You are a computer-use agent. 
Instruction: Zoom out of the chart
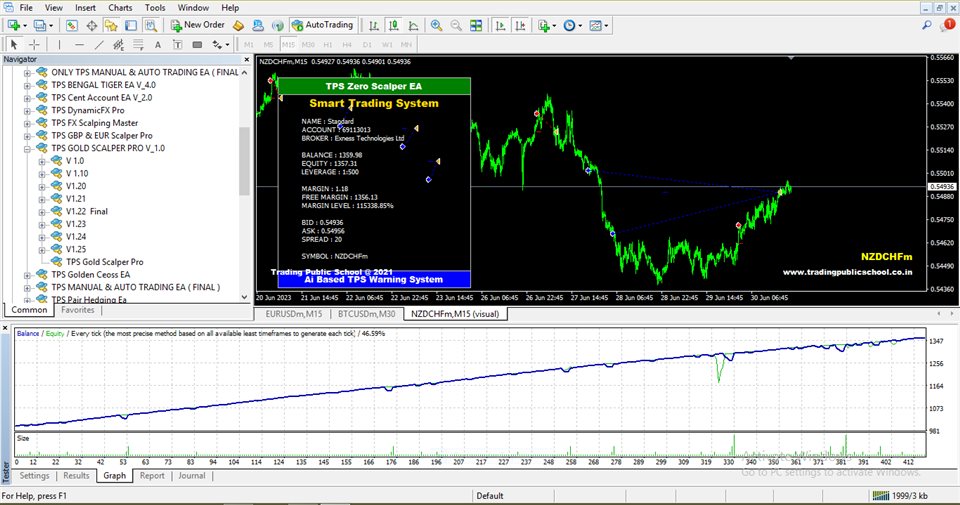pos(456,25)
